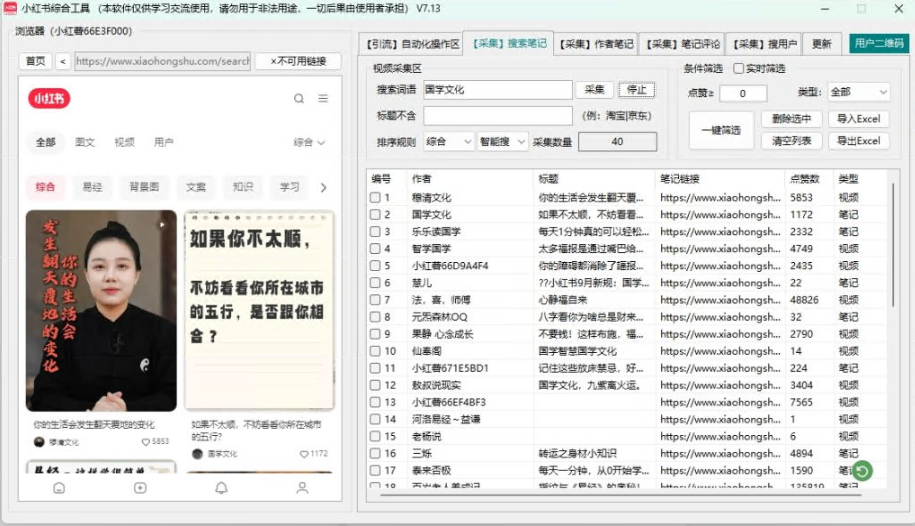This screenshot has width=915, height=526.
Task: Click the 小红书 red logo
Action: tap(50, 99)
